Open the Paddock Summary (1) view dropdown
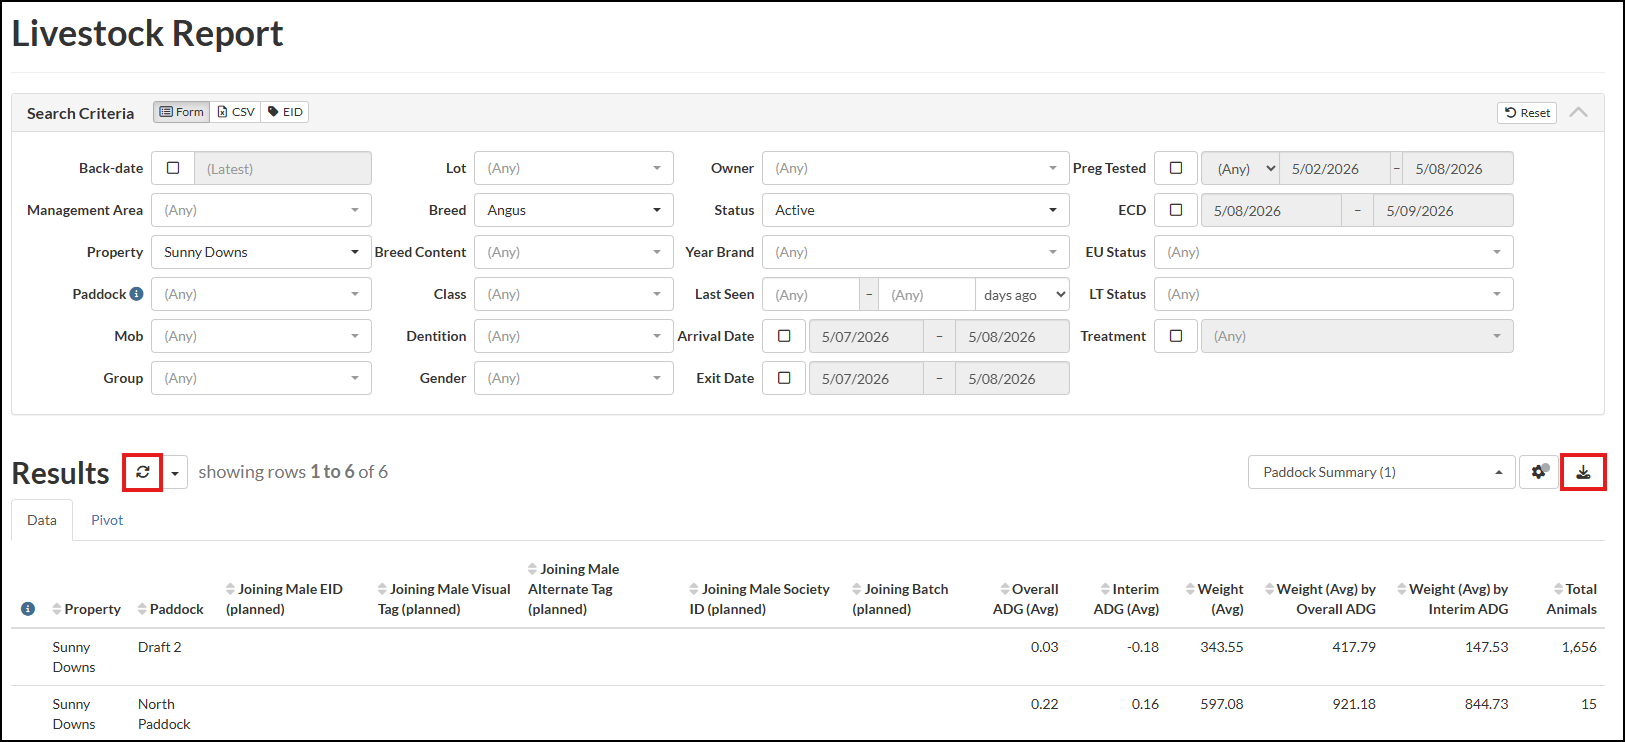Screen dimensions: 1625x742 (x=1382, y=472)
